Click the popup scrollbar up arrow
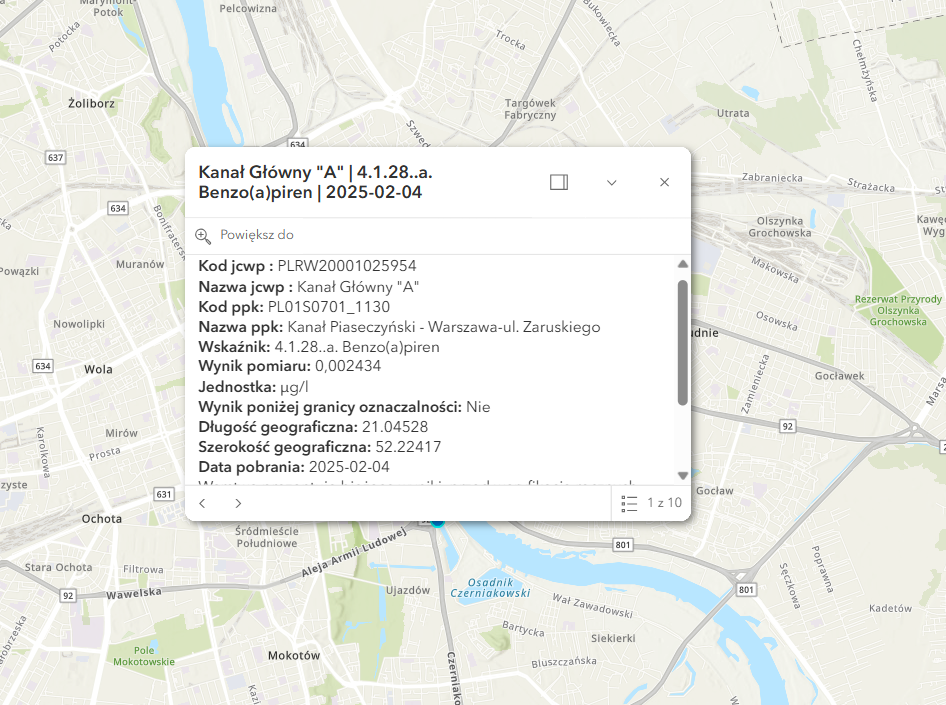The height and width of the screenshot is (705, 946). pos(683,264)
